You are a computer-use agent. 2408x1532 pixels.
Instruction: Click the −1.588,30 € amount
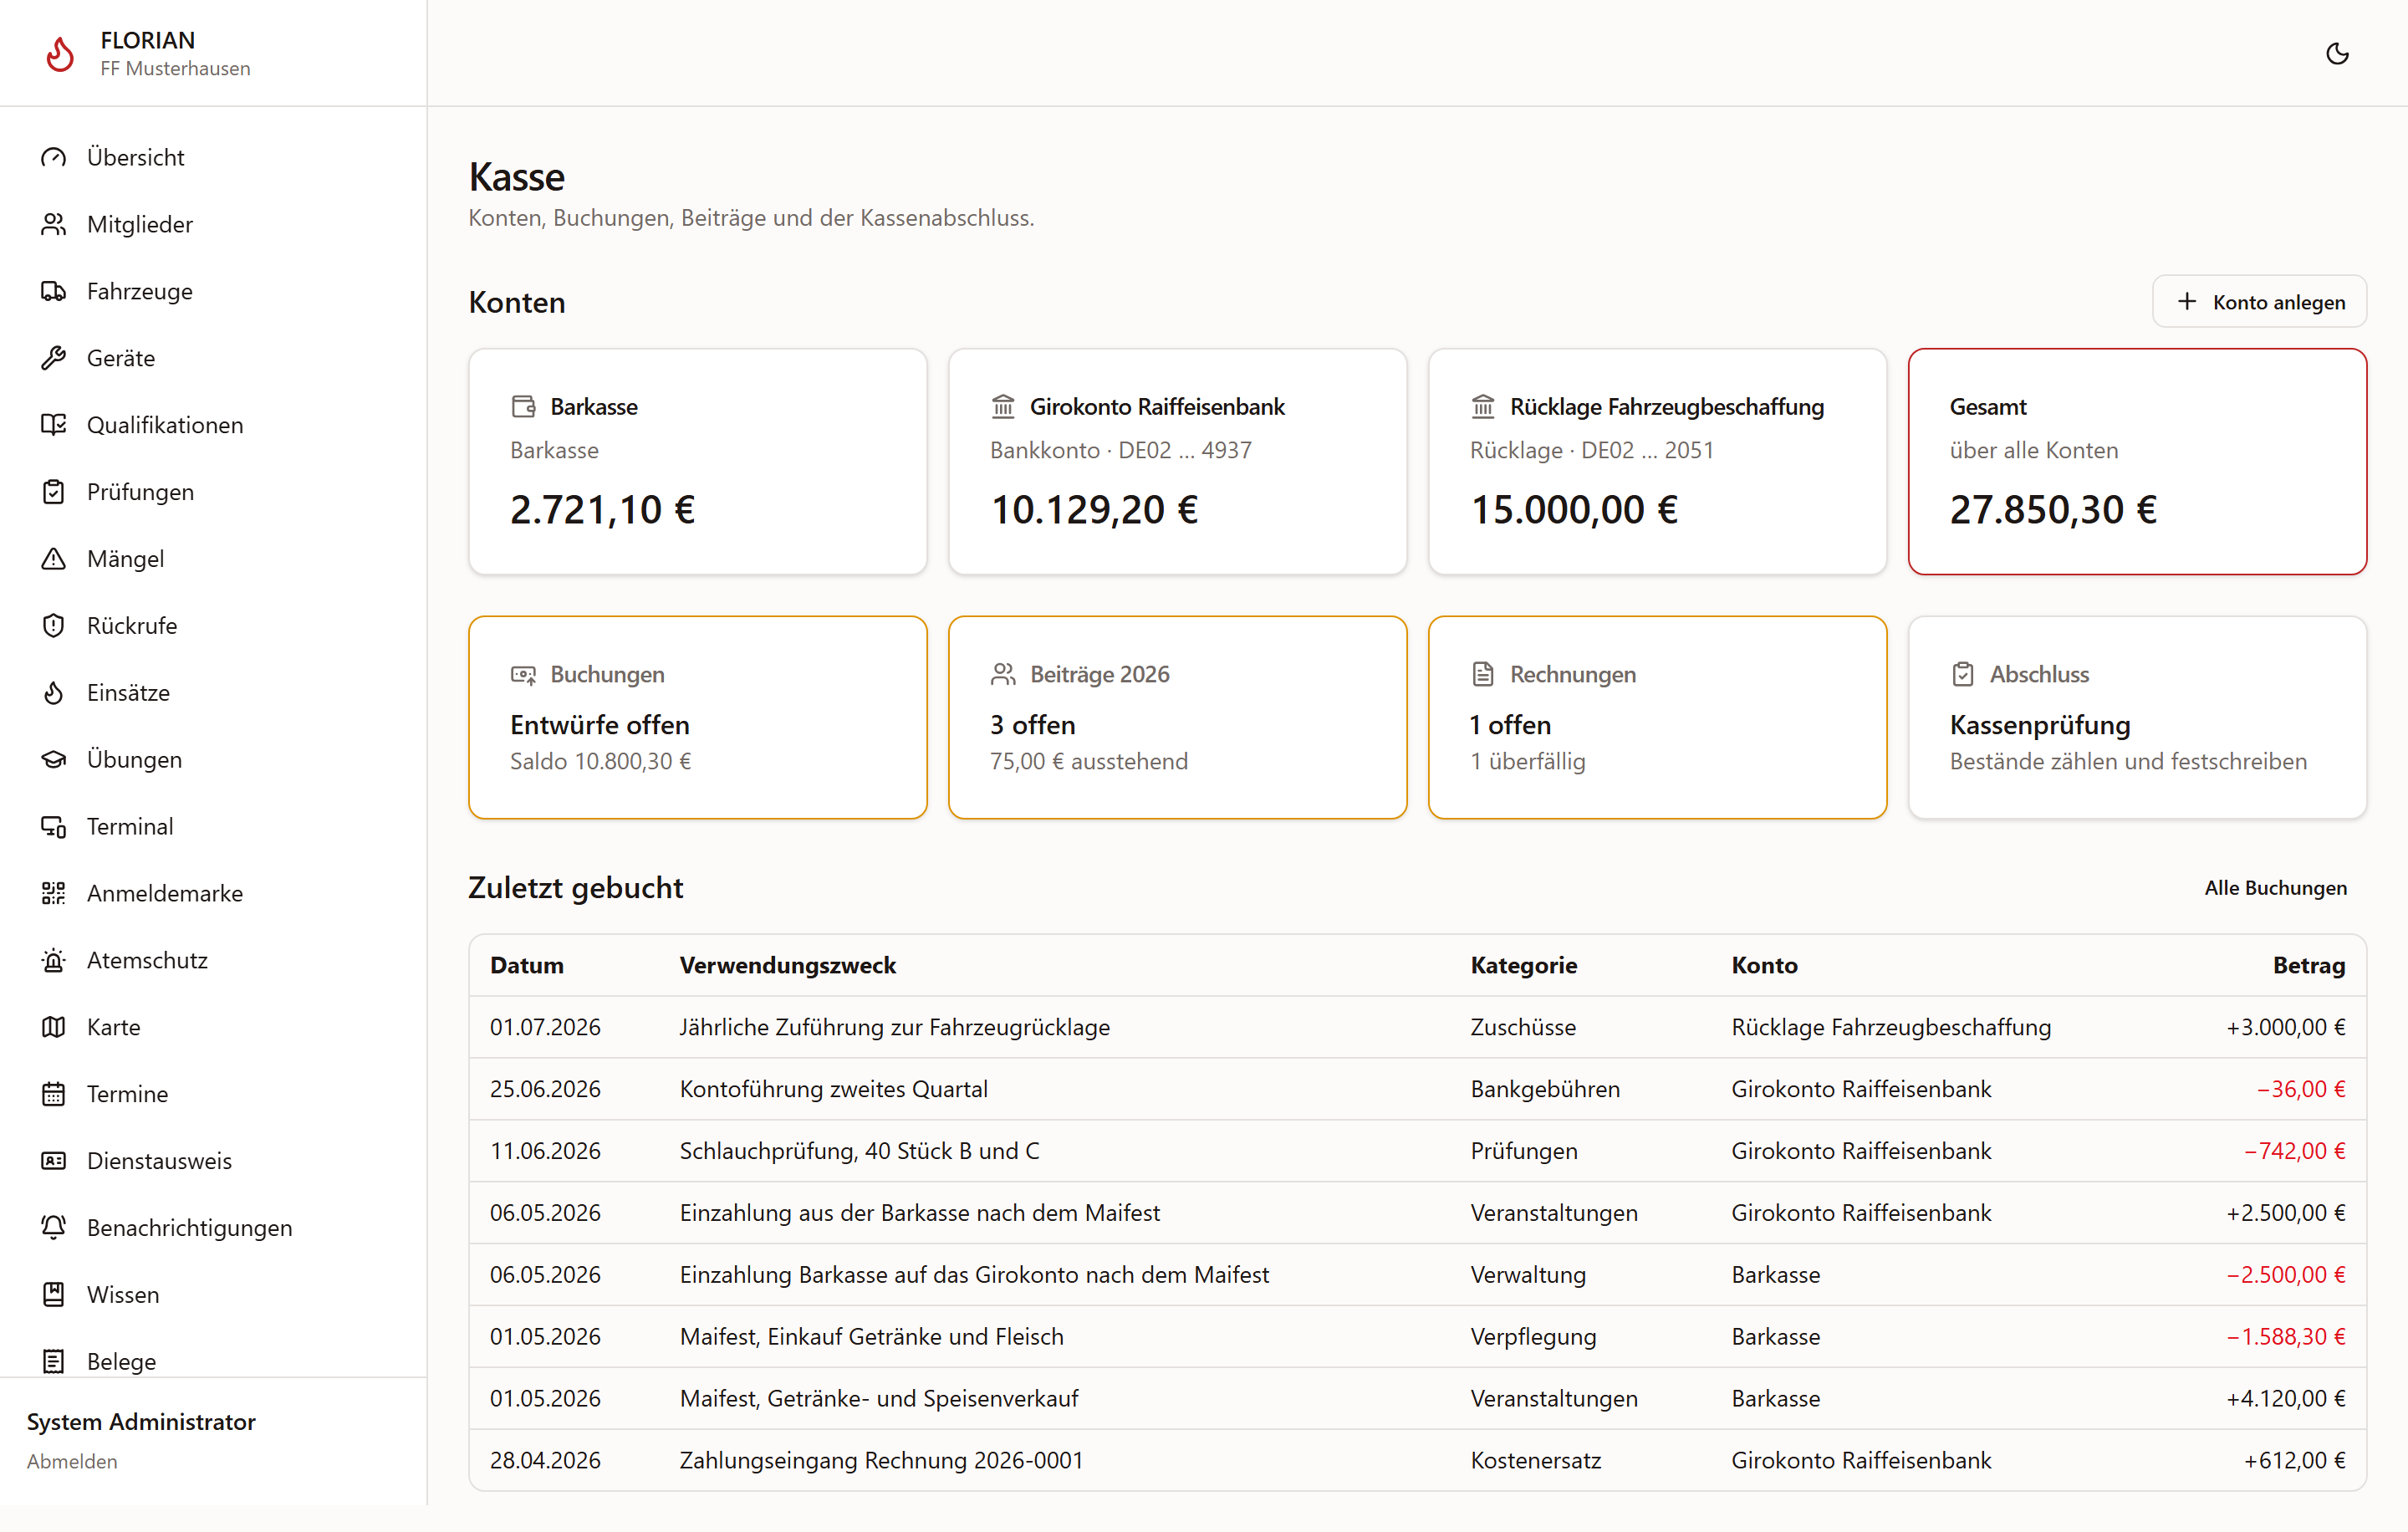pyautogui.click(x=2286, y=1338)
